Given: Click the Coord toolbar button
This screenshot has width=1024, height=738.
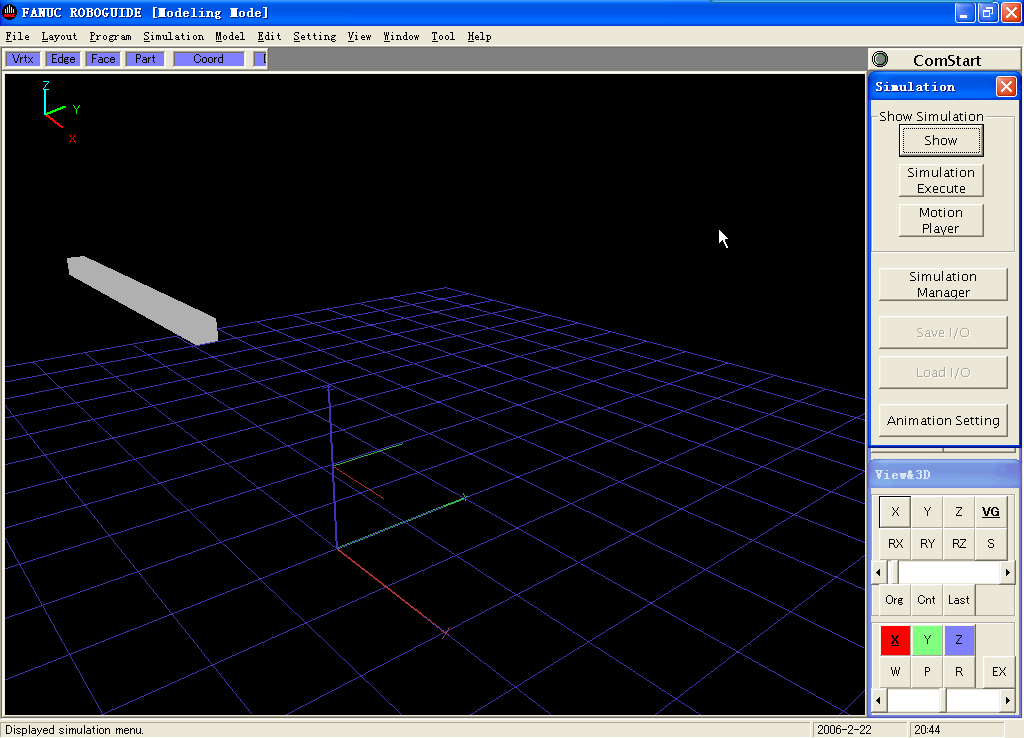Looking at the screenshot, I should pyautogui.click(x=208, y=59).
